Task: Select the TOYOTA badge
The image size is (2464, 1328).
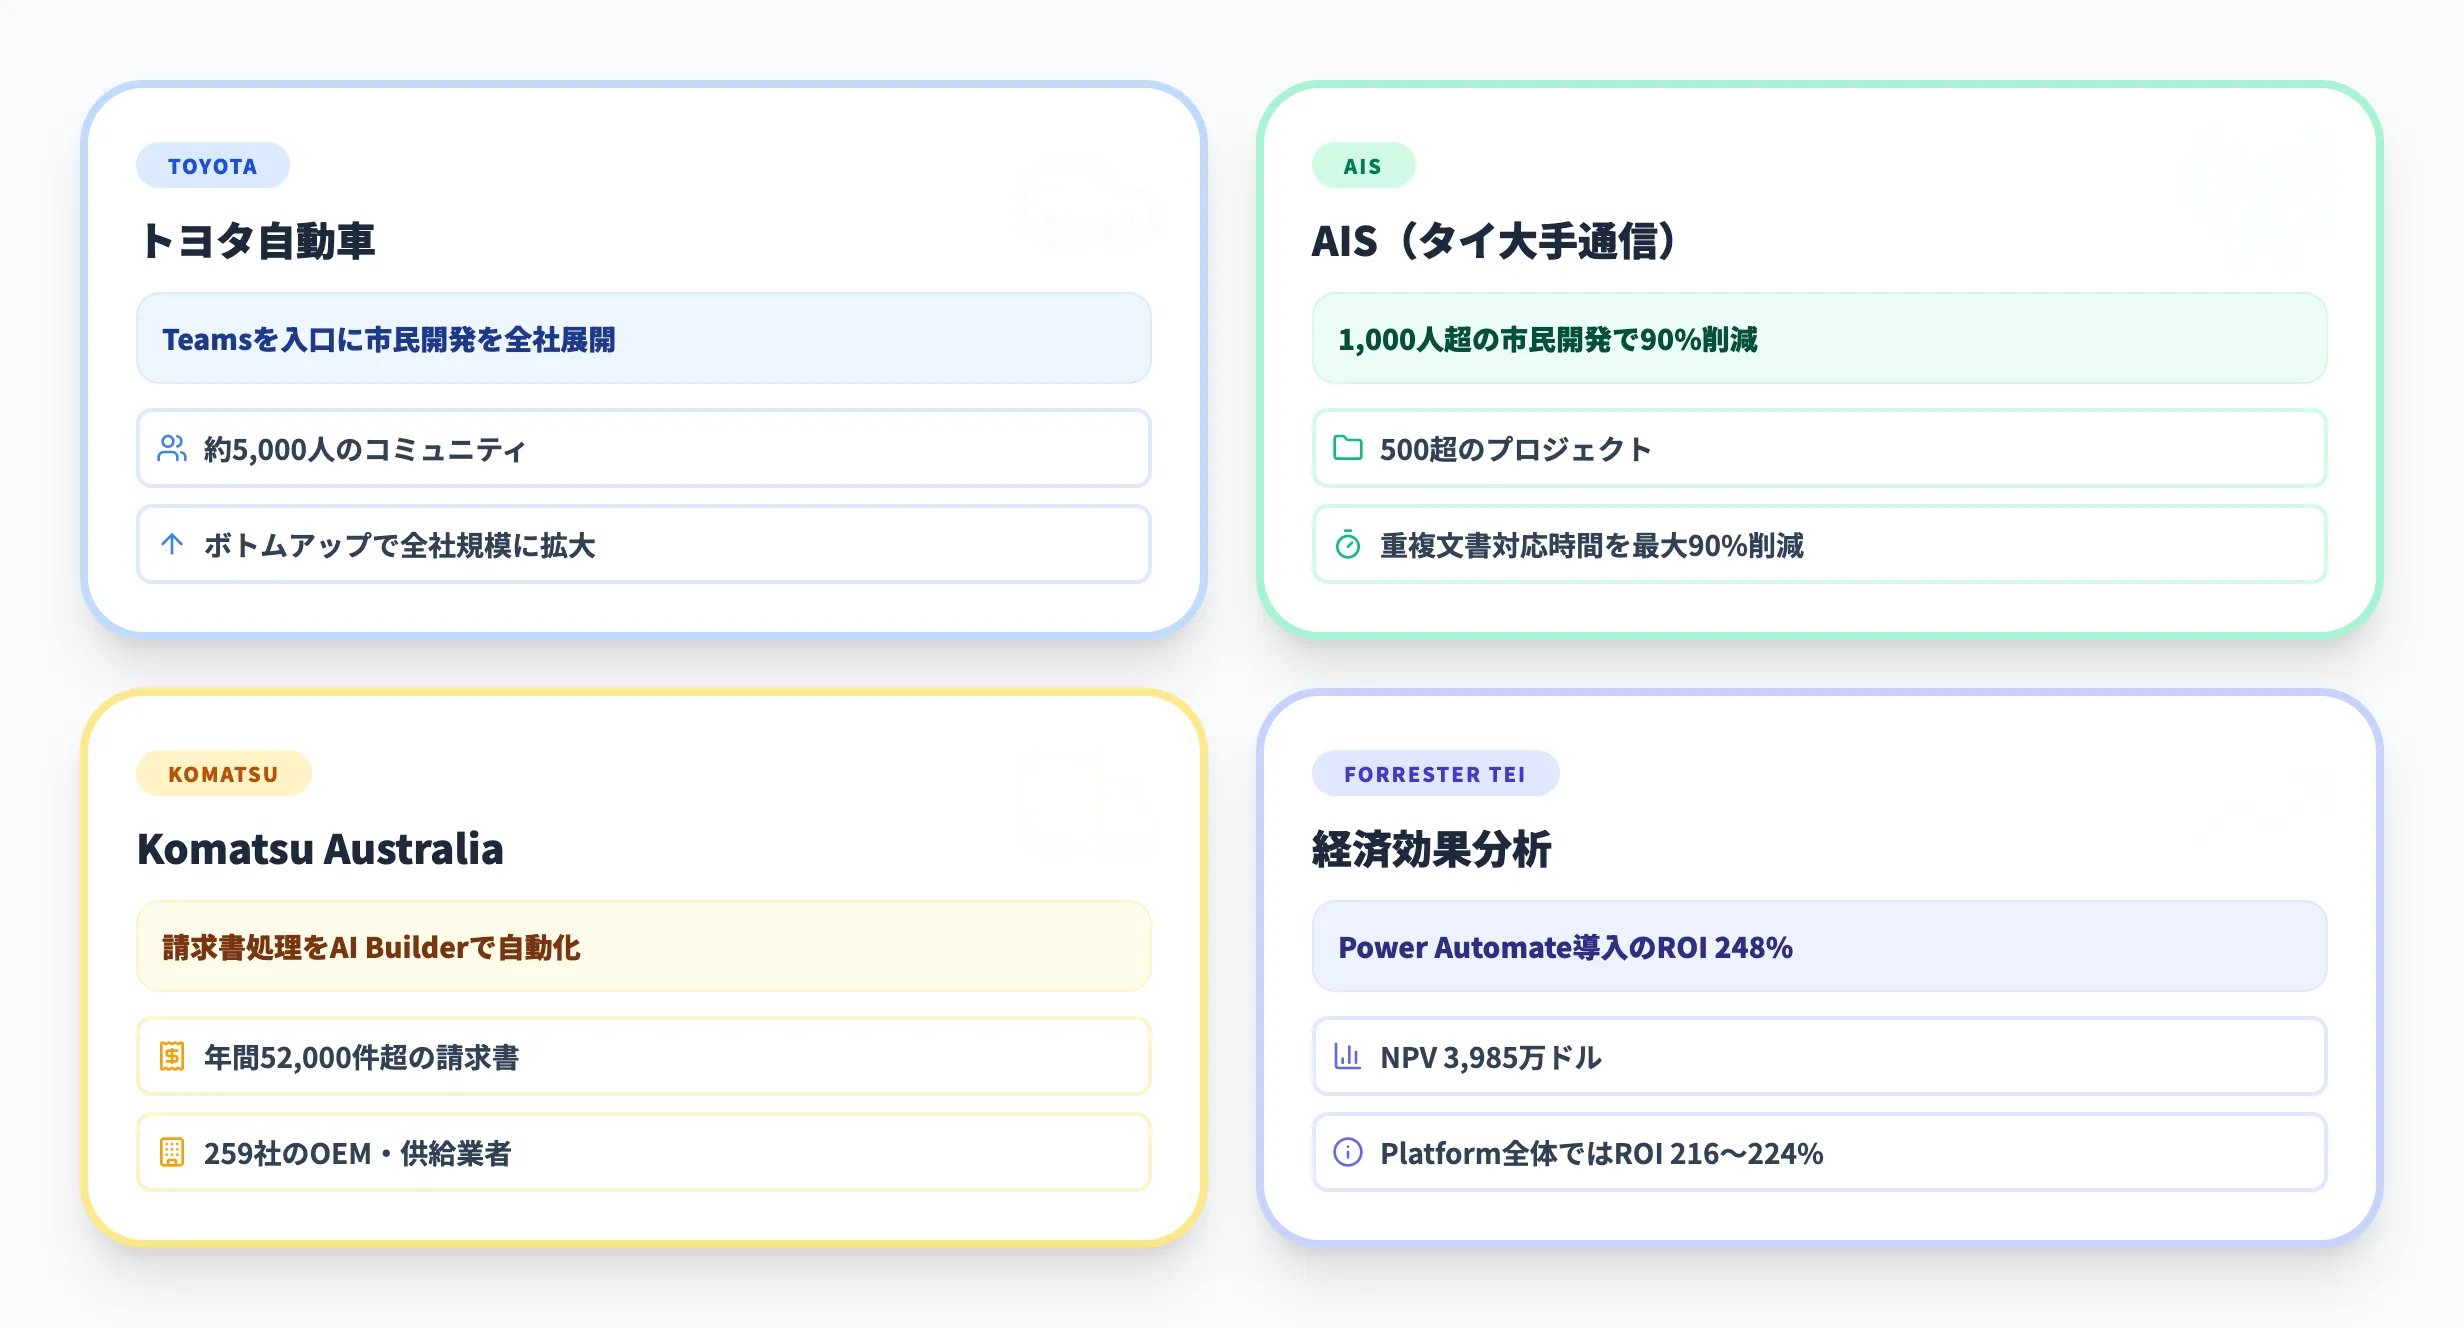Action: coord(212,165)
